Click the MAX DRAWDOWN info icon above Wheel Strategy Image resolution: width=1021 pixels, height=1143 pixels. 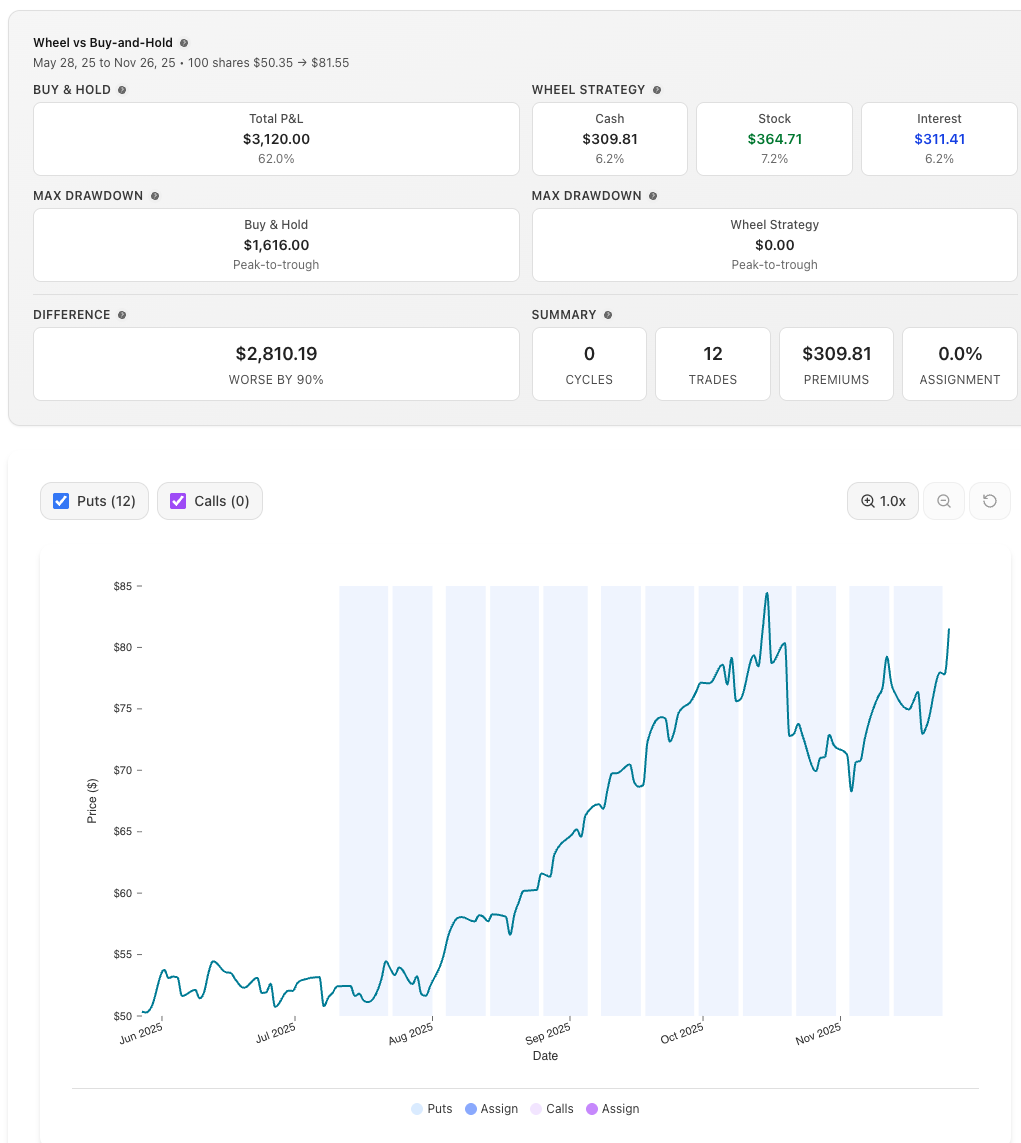coord(651,196)
